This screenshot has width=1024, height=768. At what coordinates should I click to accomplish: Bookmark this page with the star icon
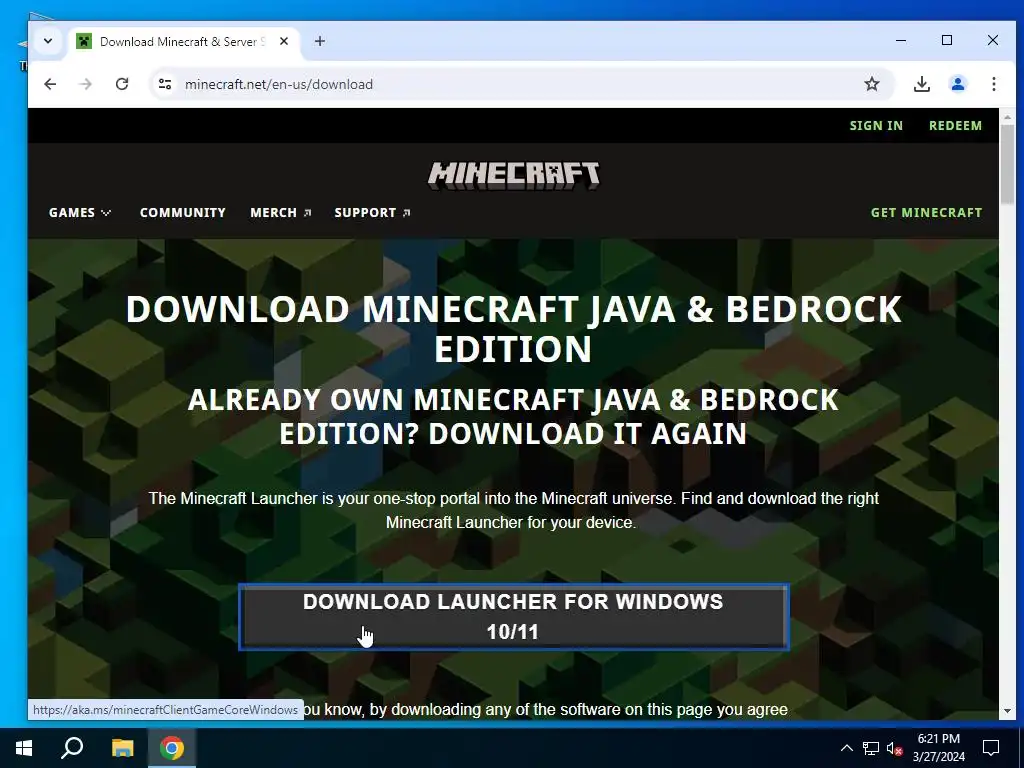(x=872, y=84)
